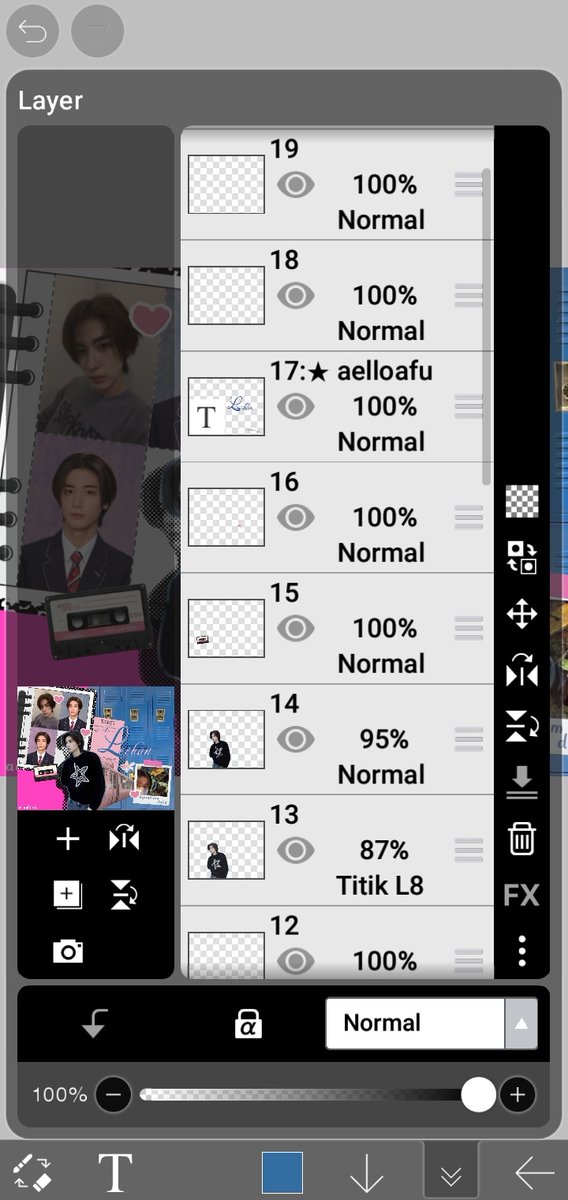Merge layer down with download arrow icon

(x=522, y=783)
